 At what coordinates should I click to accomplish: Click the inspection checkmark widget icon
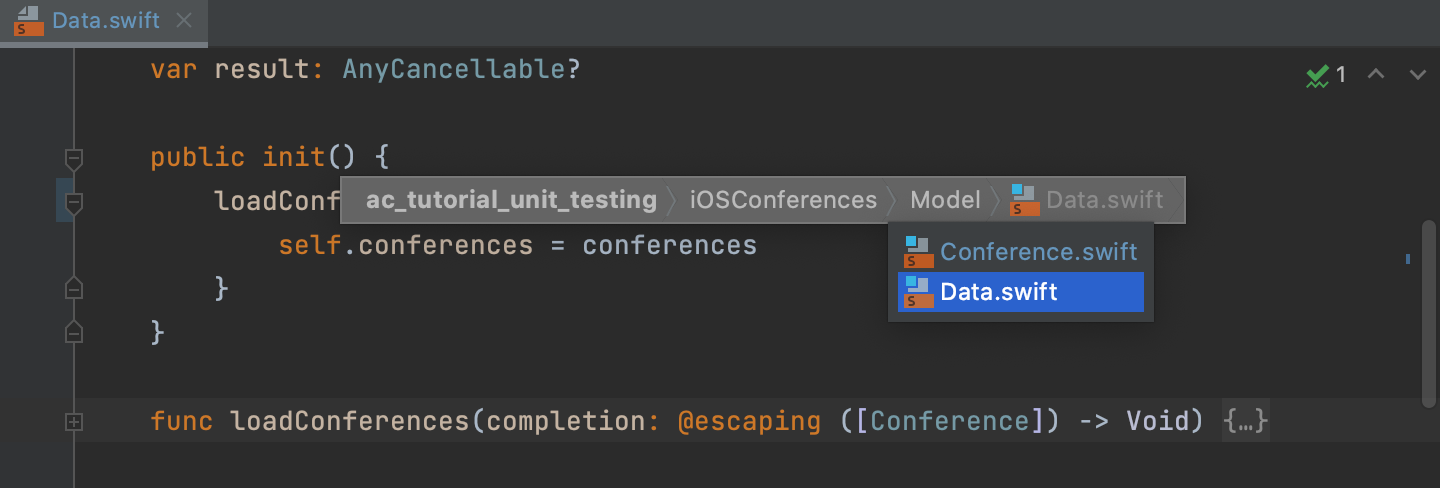1317,75
